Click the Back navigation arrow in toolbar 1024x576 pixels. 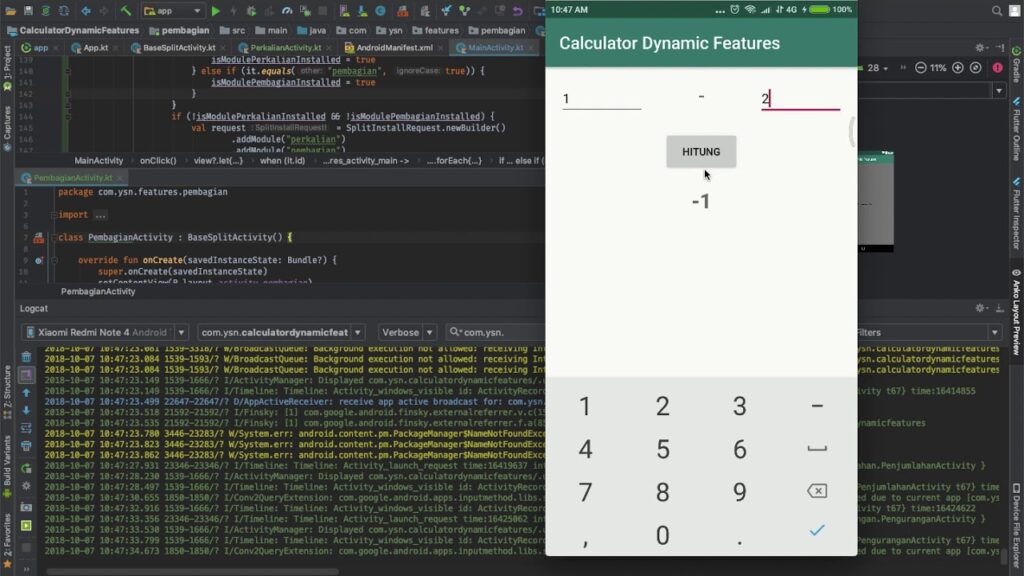[86, 10]
